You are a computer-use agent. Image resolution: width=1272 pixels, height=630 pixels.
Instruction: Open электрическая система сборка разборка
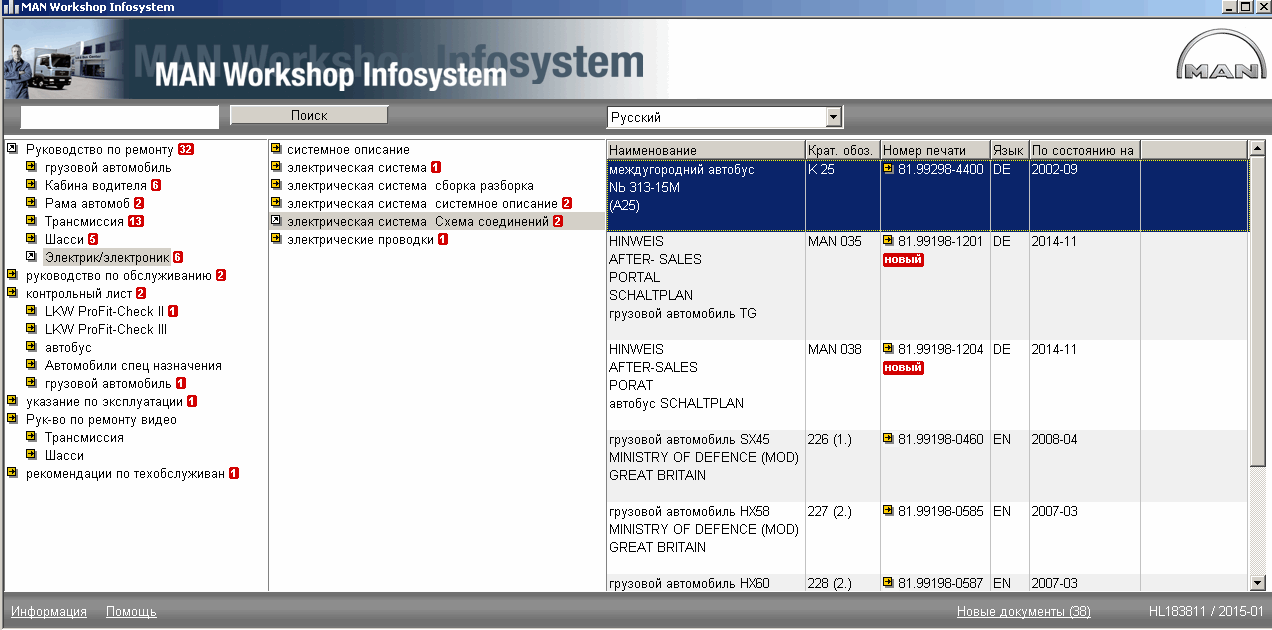pyautogui.click(x=410, y=185)
